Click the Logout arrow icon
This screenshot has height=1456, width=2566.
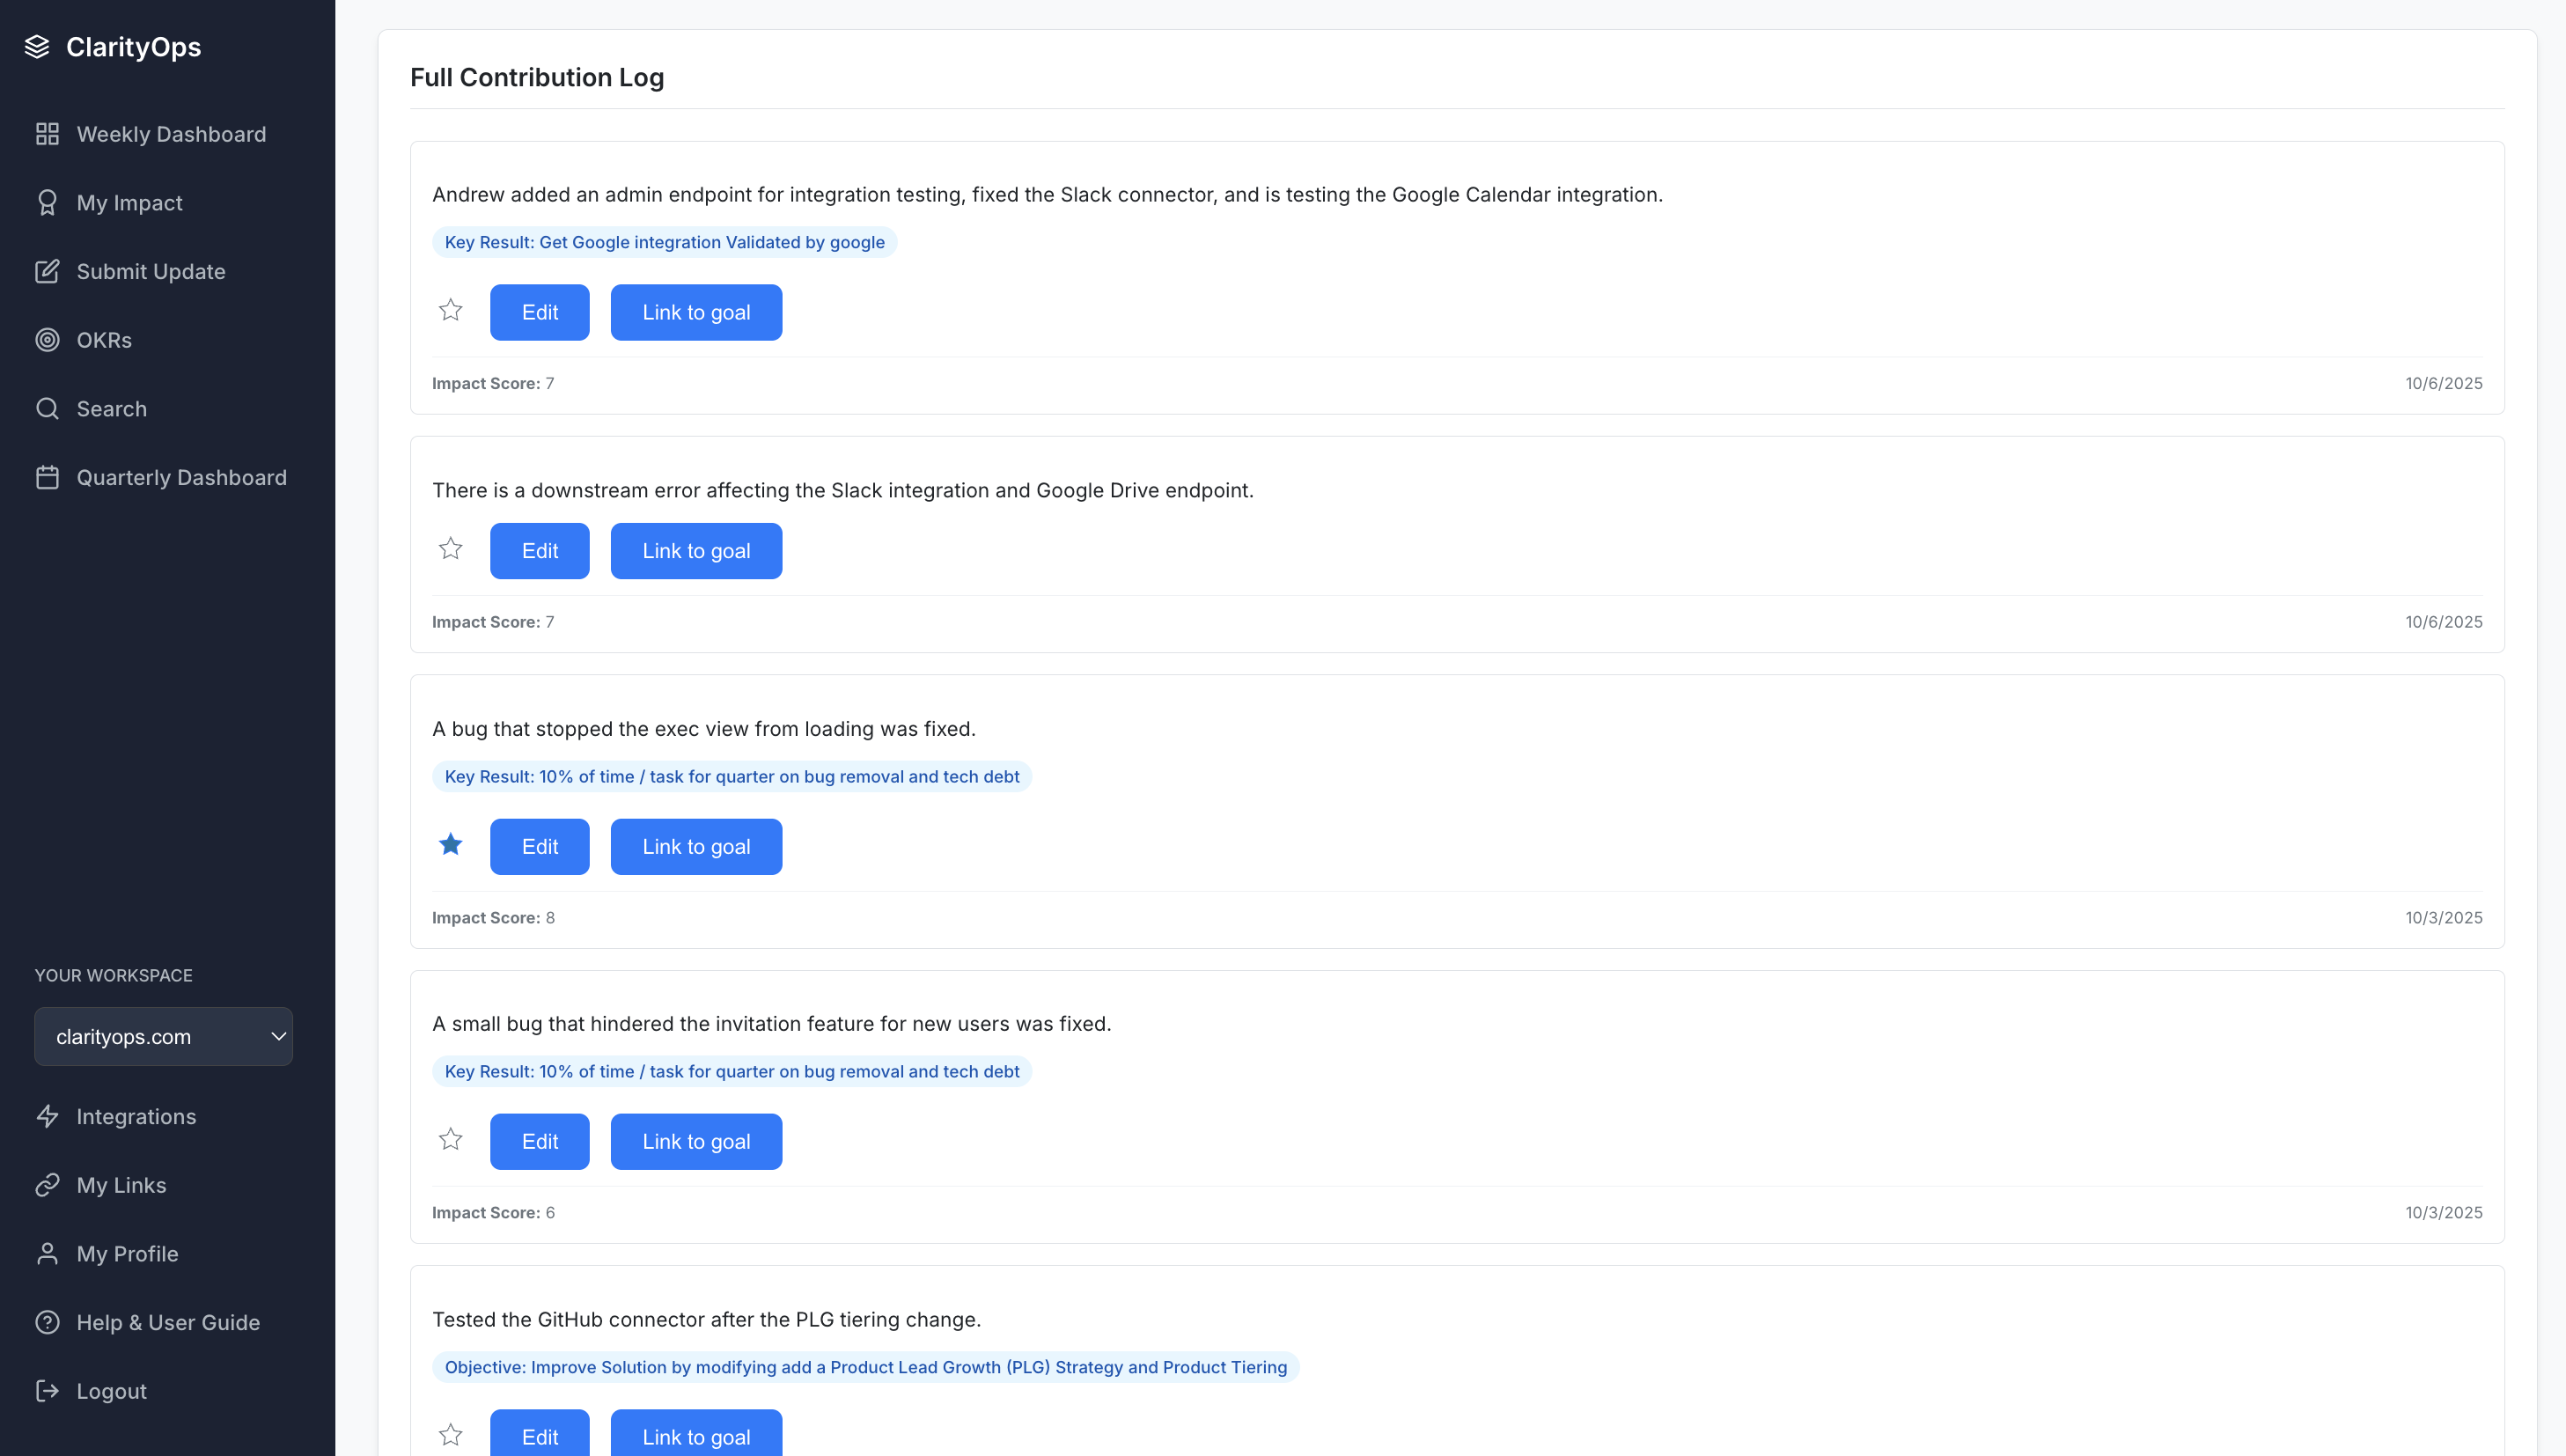click(47, 1391)
